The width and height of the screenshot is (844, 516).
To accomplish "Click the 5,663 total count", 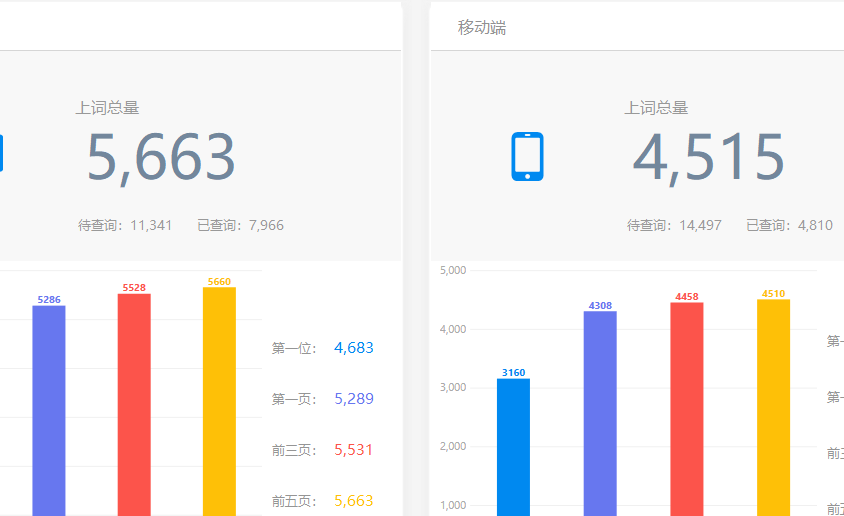I will point(160,158).
